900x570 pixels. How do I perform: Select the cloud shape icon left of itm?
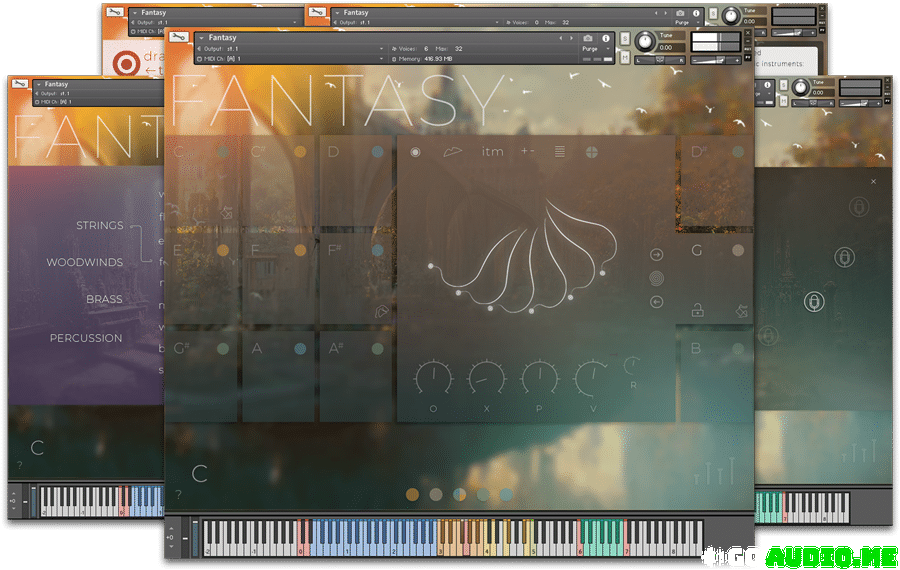coord(453,152)
